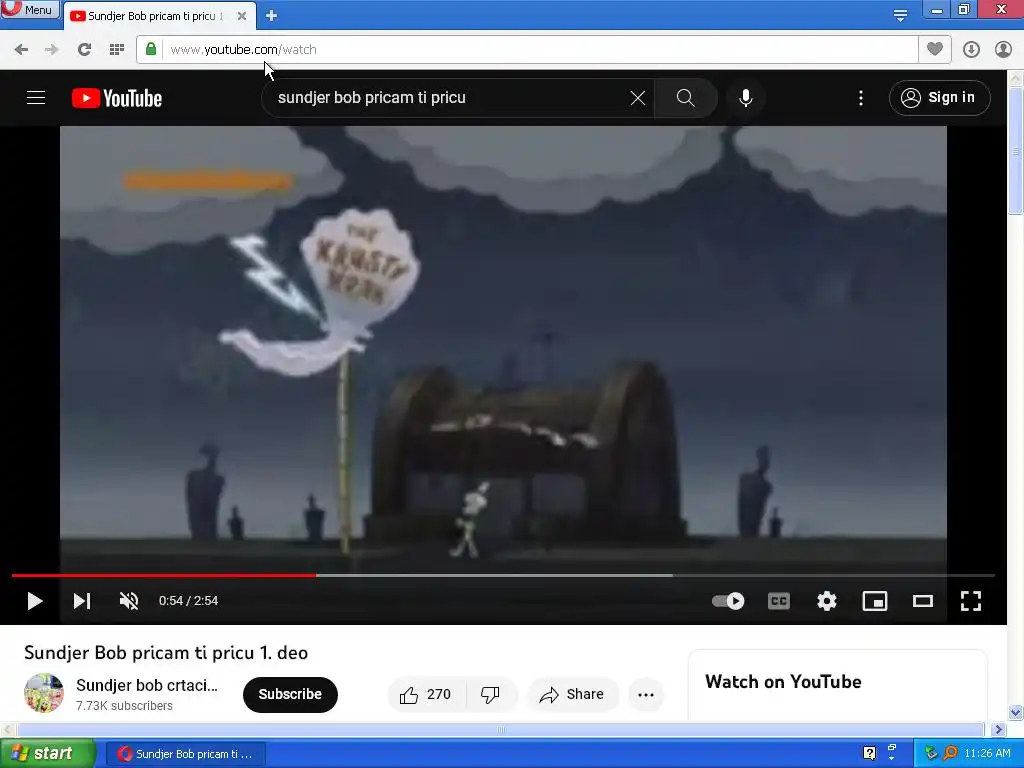Click the Sign in button
1024x768 pixels.
pyautogui.click(x=940, y=98)
